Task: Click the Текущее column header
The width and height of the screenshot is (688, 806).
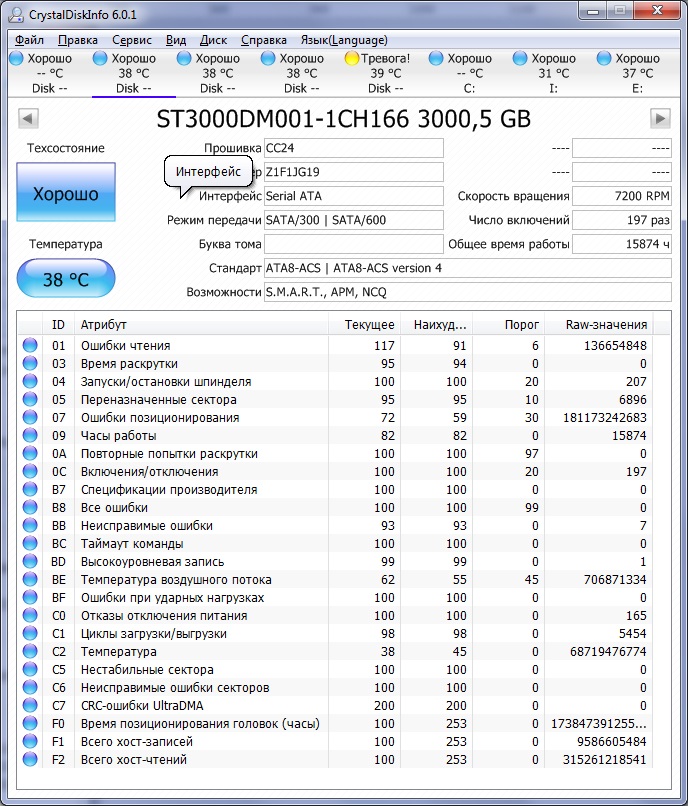Action: coord(364,325)
